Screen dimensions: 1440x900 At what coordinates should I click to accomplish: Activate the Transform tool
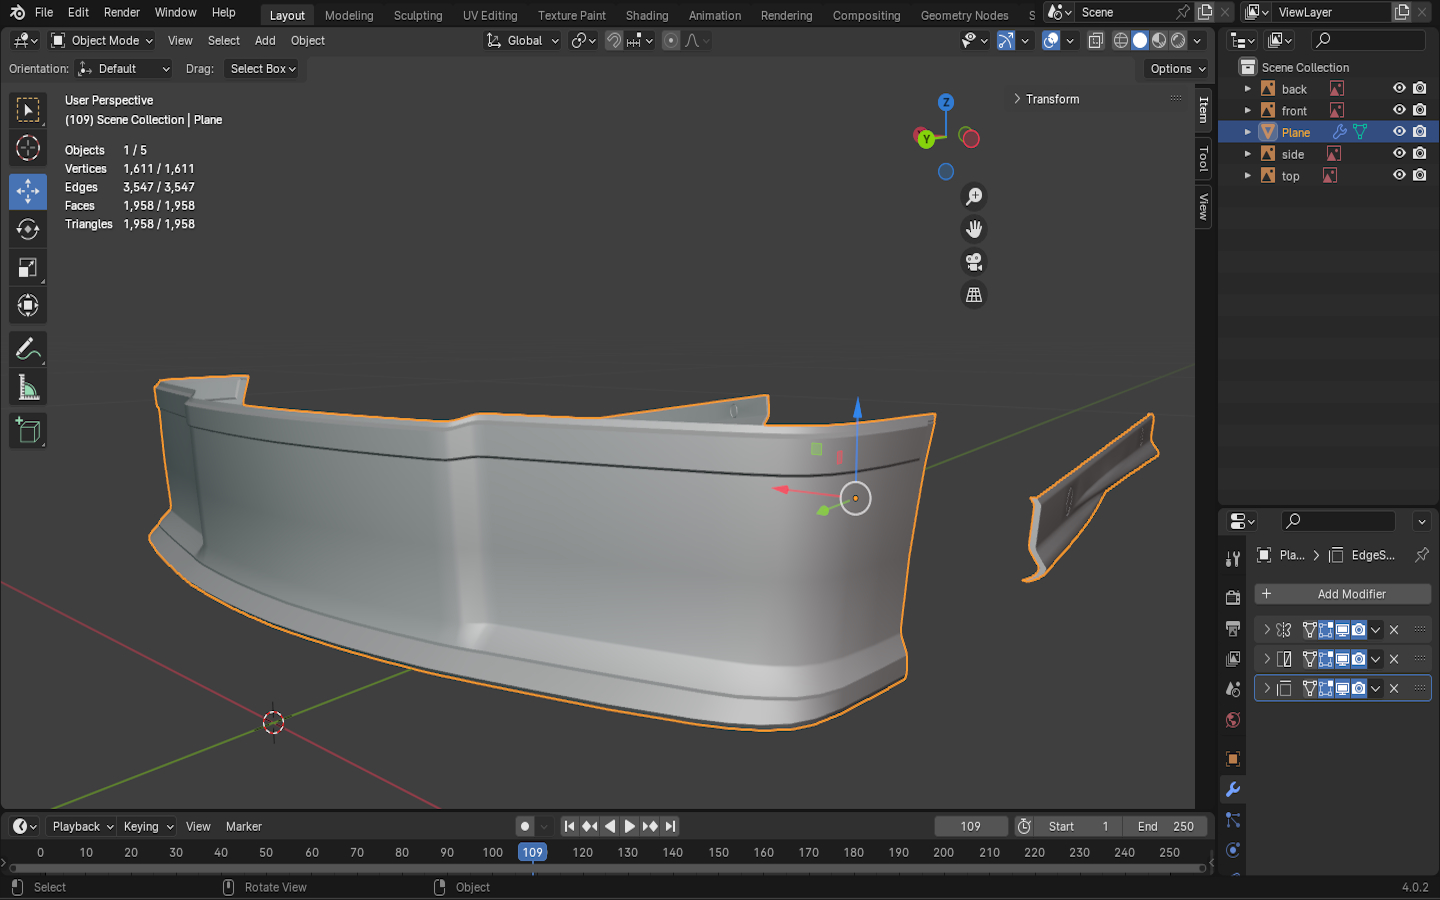coord(28,305)
